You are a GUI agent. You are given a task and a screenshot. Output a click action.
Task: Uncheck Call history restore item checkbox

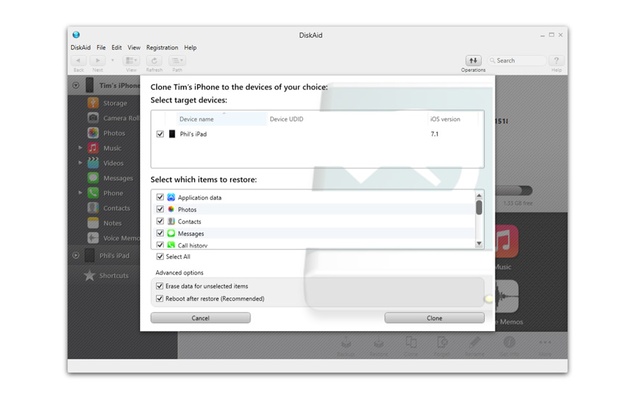click(x=160, y=244)
